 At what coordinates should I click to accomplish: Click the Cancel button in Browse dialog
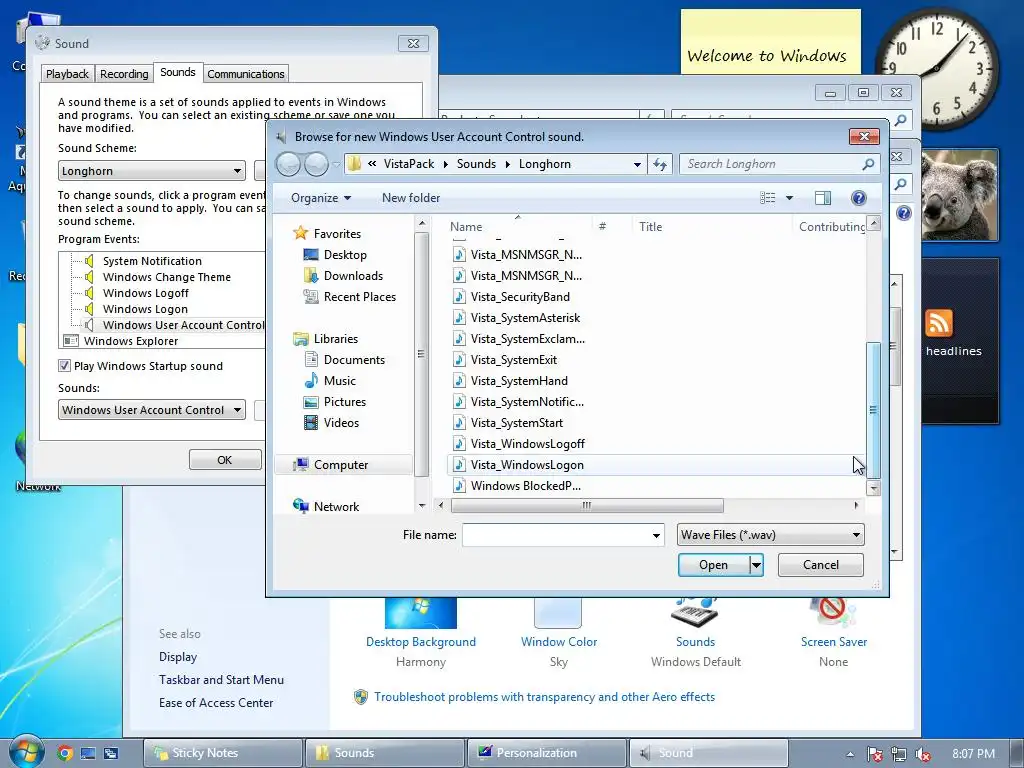[820, 565]
